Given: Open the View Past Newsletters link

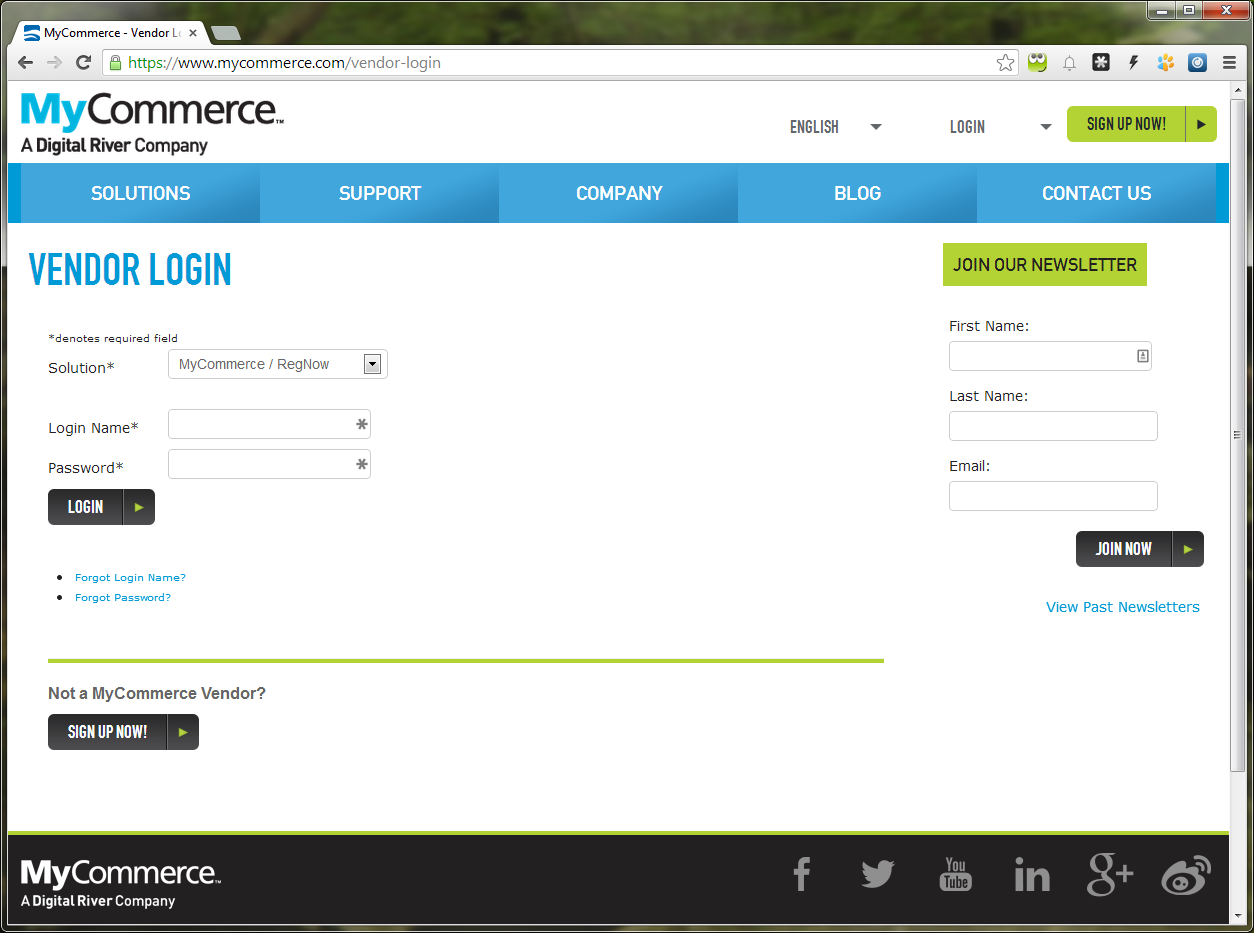Looking at the screenshot, I should [x=1123, y=607].
